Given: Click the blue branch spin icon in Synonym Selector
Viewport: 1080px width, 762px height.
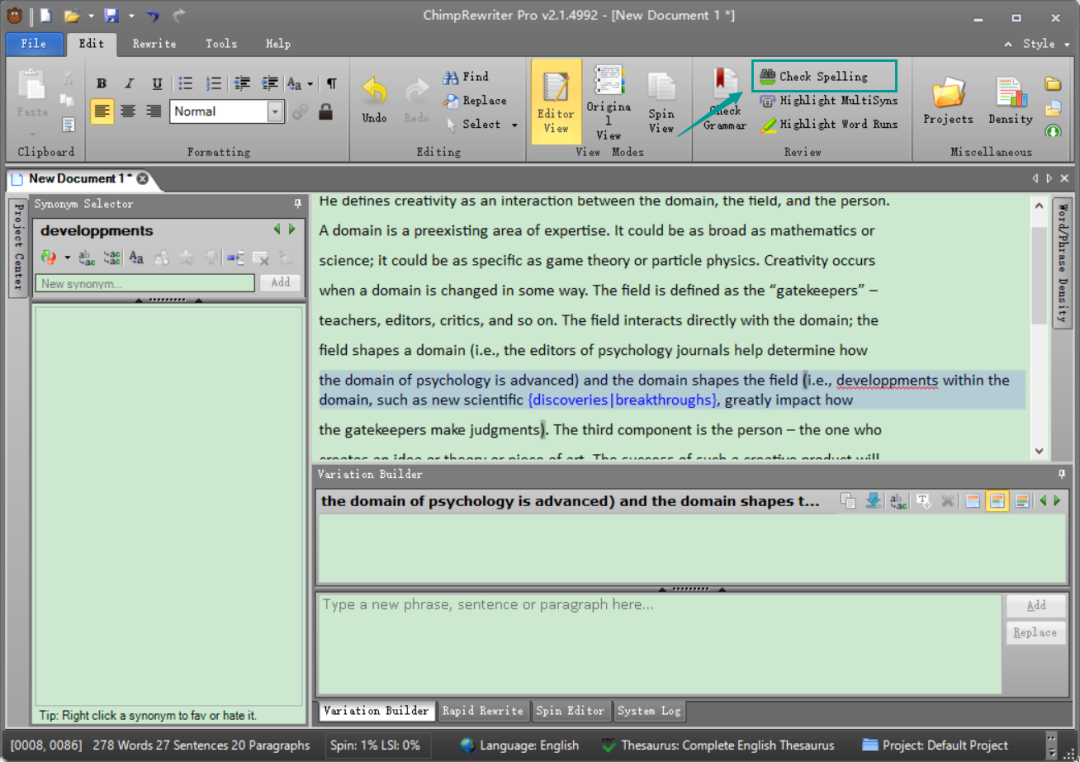Looking at the screenshot, I should (236, 258).
